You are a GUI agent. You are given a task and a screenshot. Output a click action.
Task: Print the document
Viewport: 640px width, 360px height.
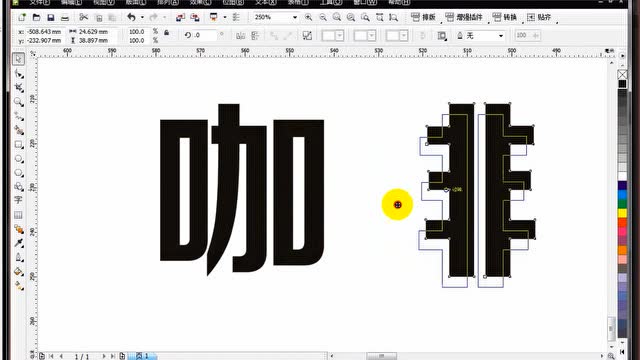pos(65,18)
